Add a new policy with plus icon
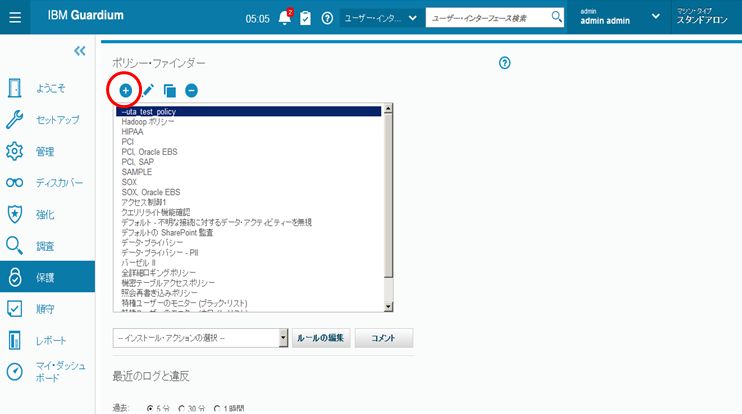The height and width of the screenshot is (414, 742). click(x=125, y=90)
